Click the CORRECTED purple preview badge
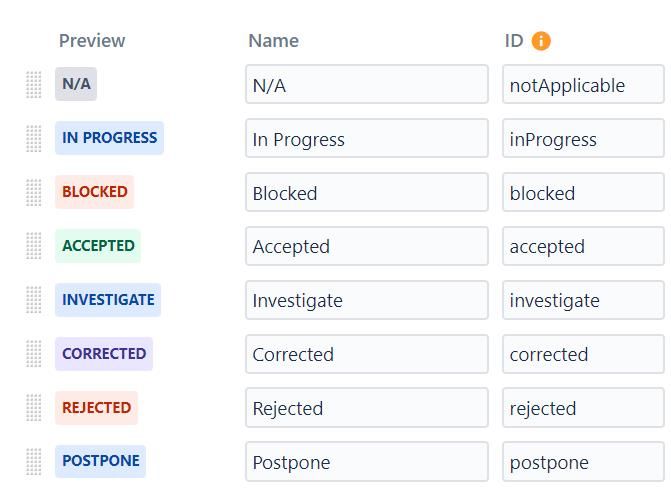Viewport: 671px width, 493px height. [x=104, y=353]
